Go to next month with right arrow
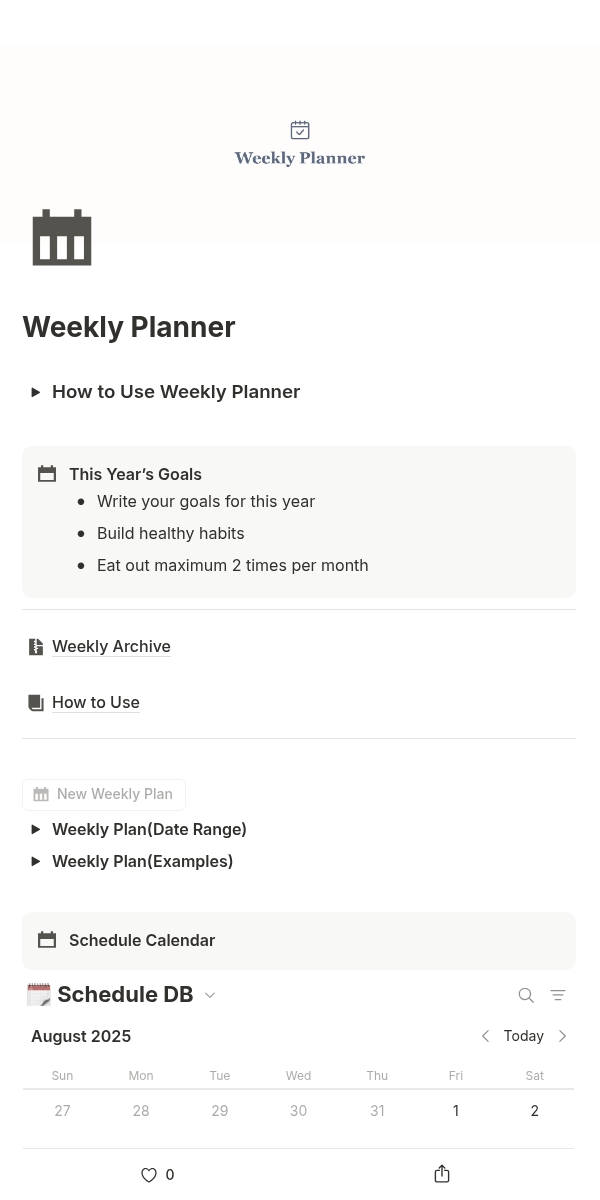The width and height of the screenshot is (600, 1200). click(562, 1036)
